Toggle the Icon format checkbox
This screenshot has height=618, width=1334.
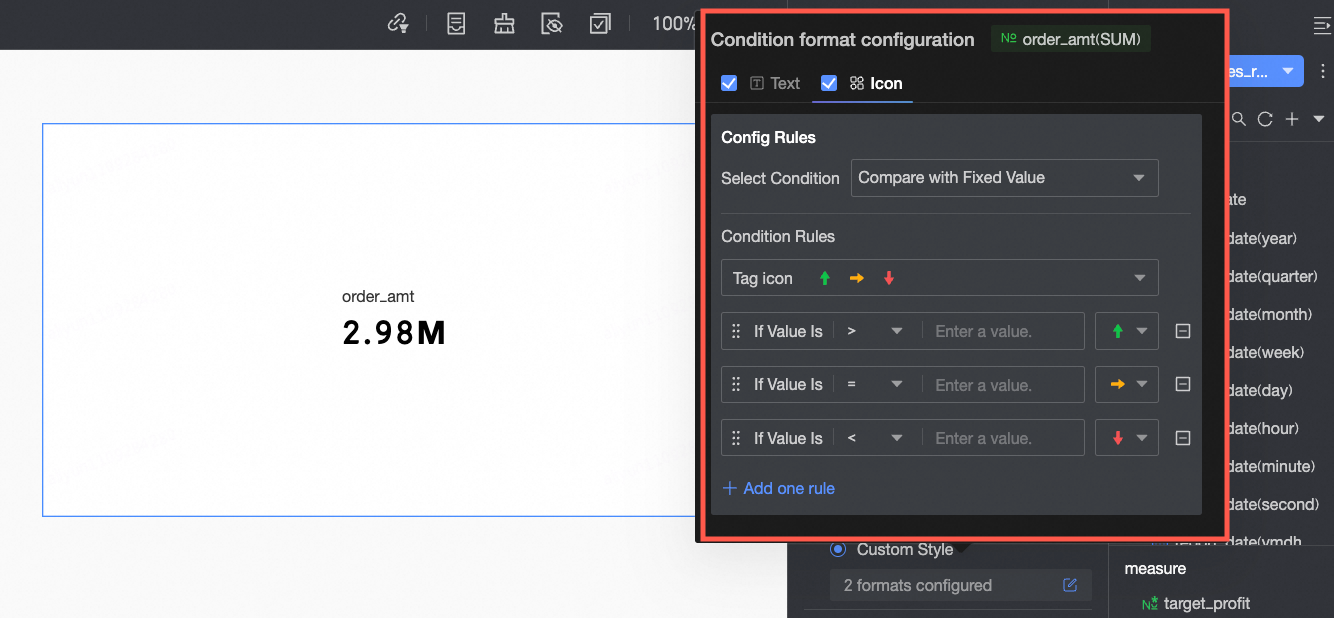829,83
